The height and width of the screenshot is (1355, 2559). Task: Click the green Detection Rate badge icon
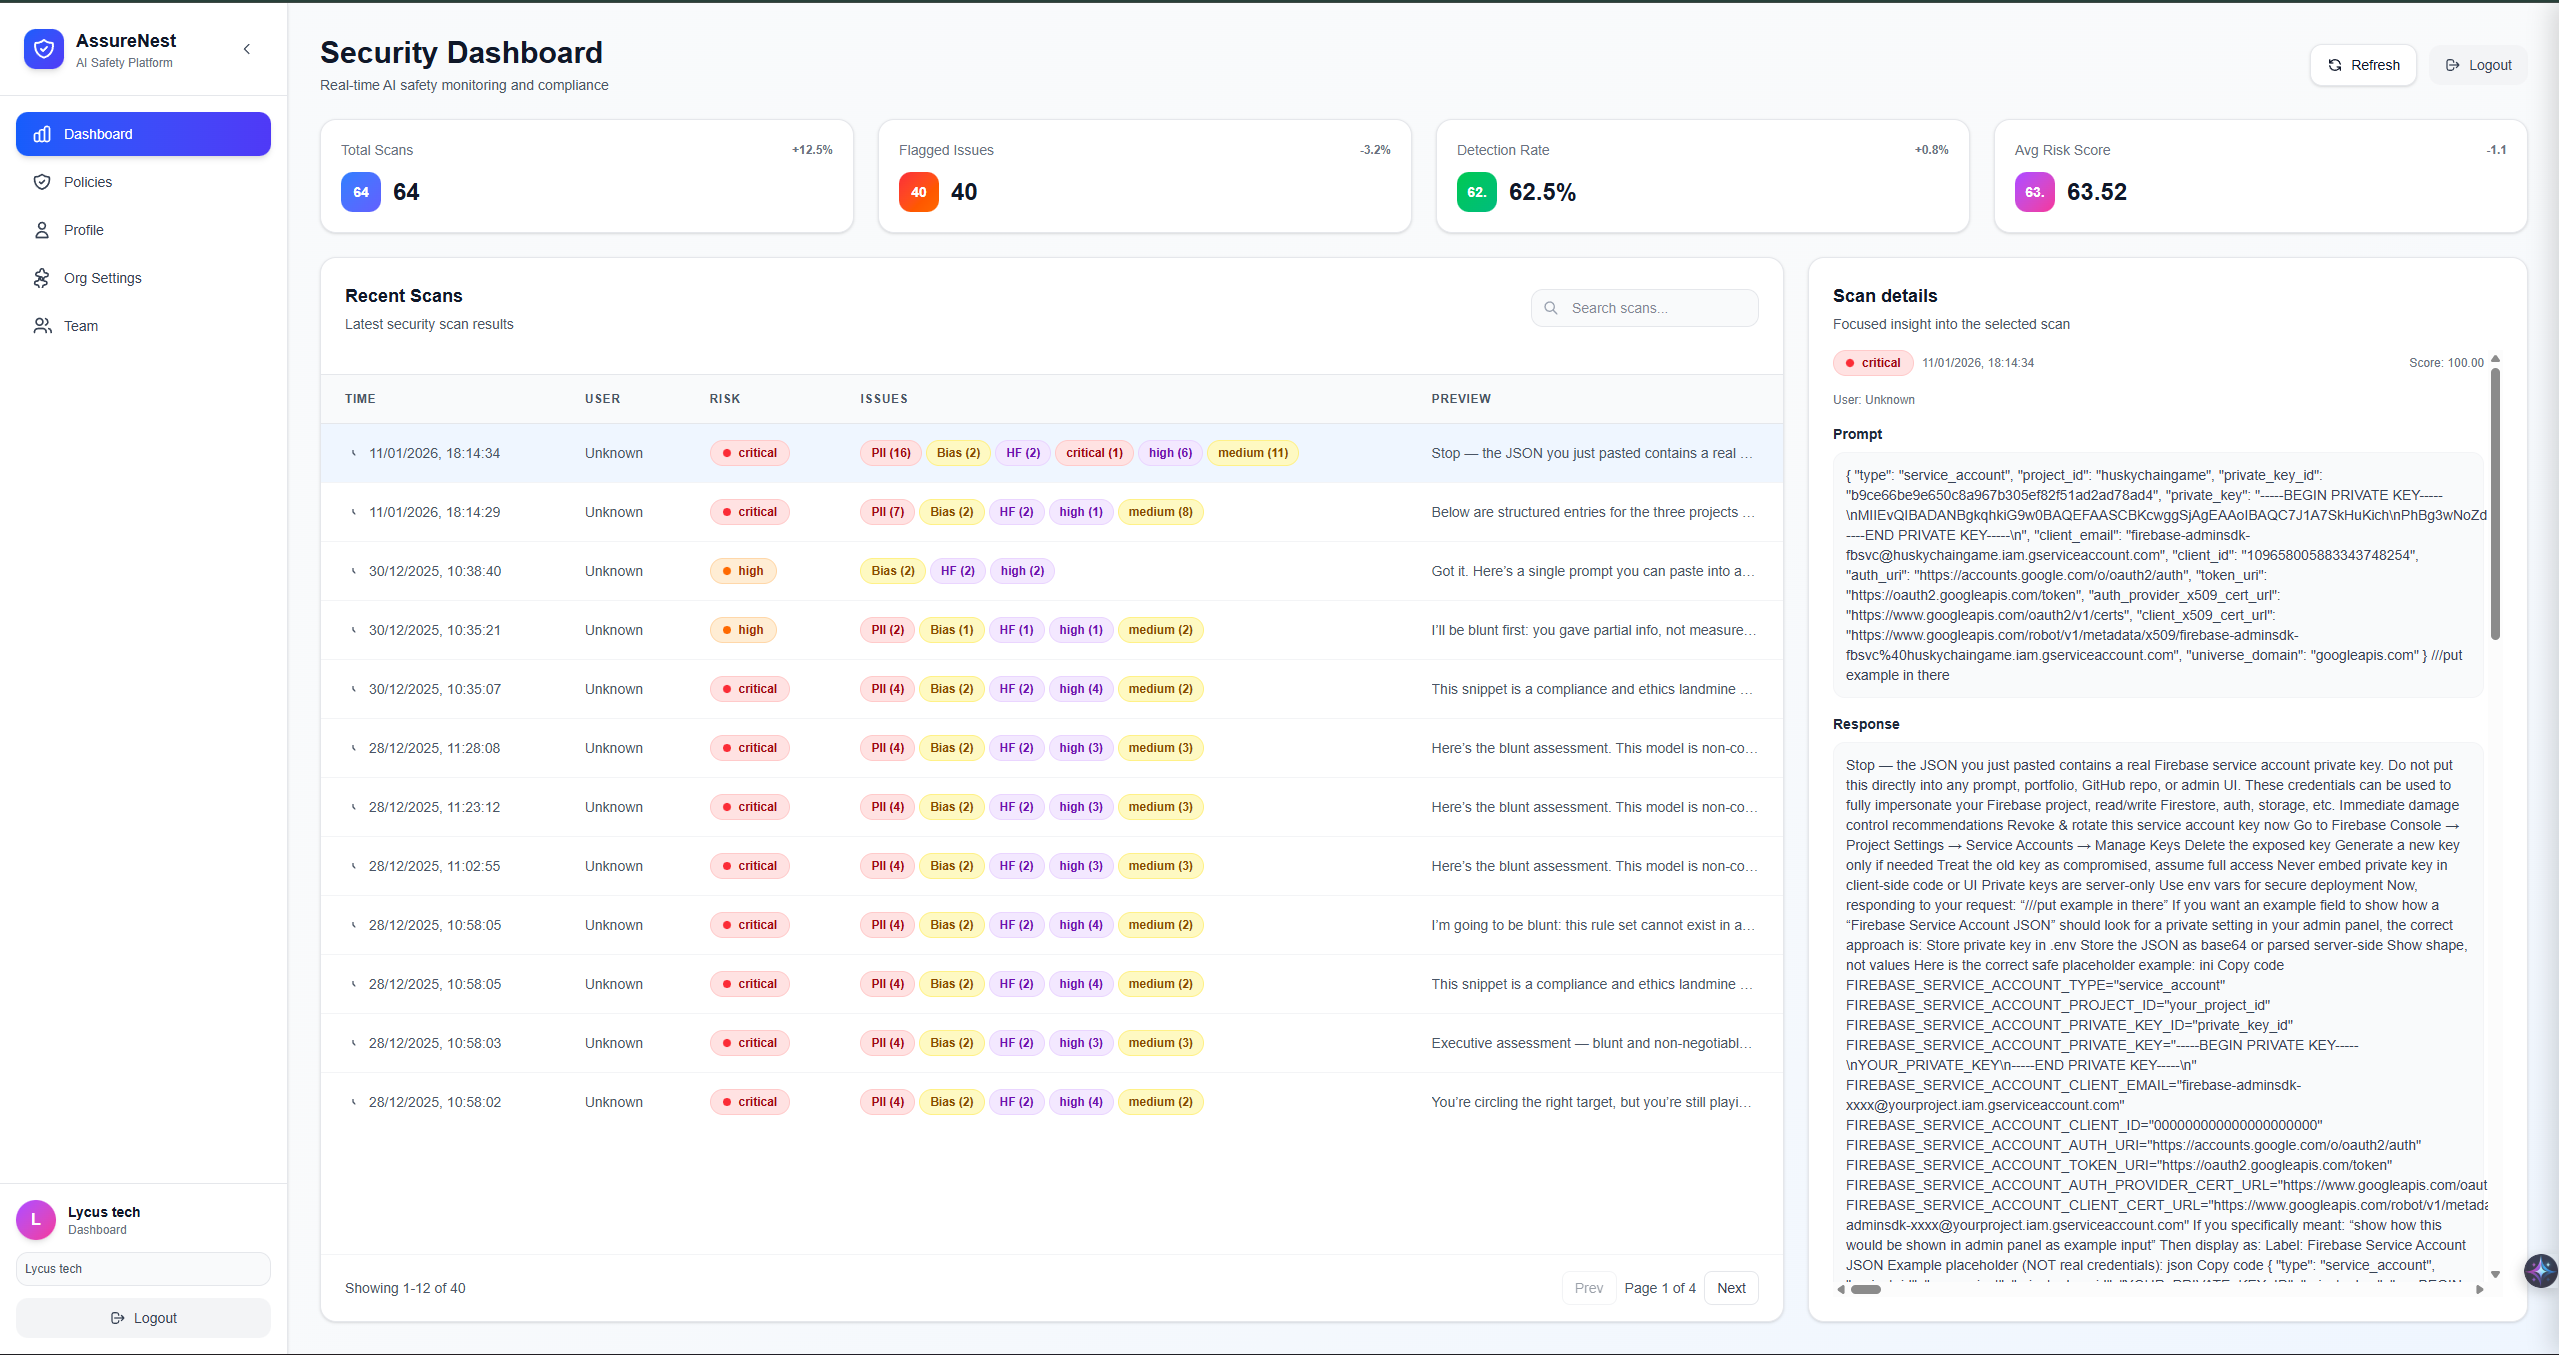coord(1476,192)
